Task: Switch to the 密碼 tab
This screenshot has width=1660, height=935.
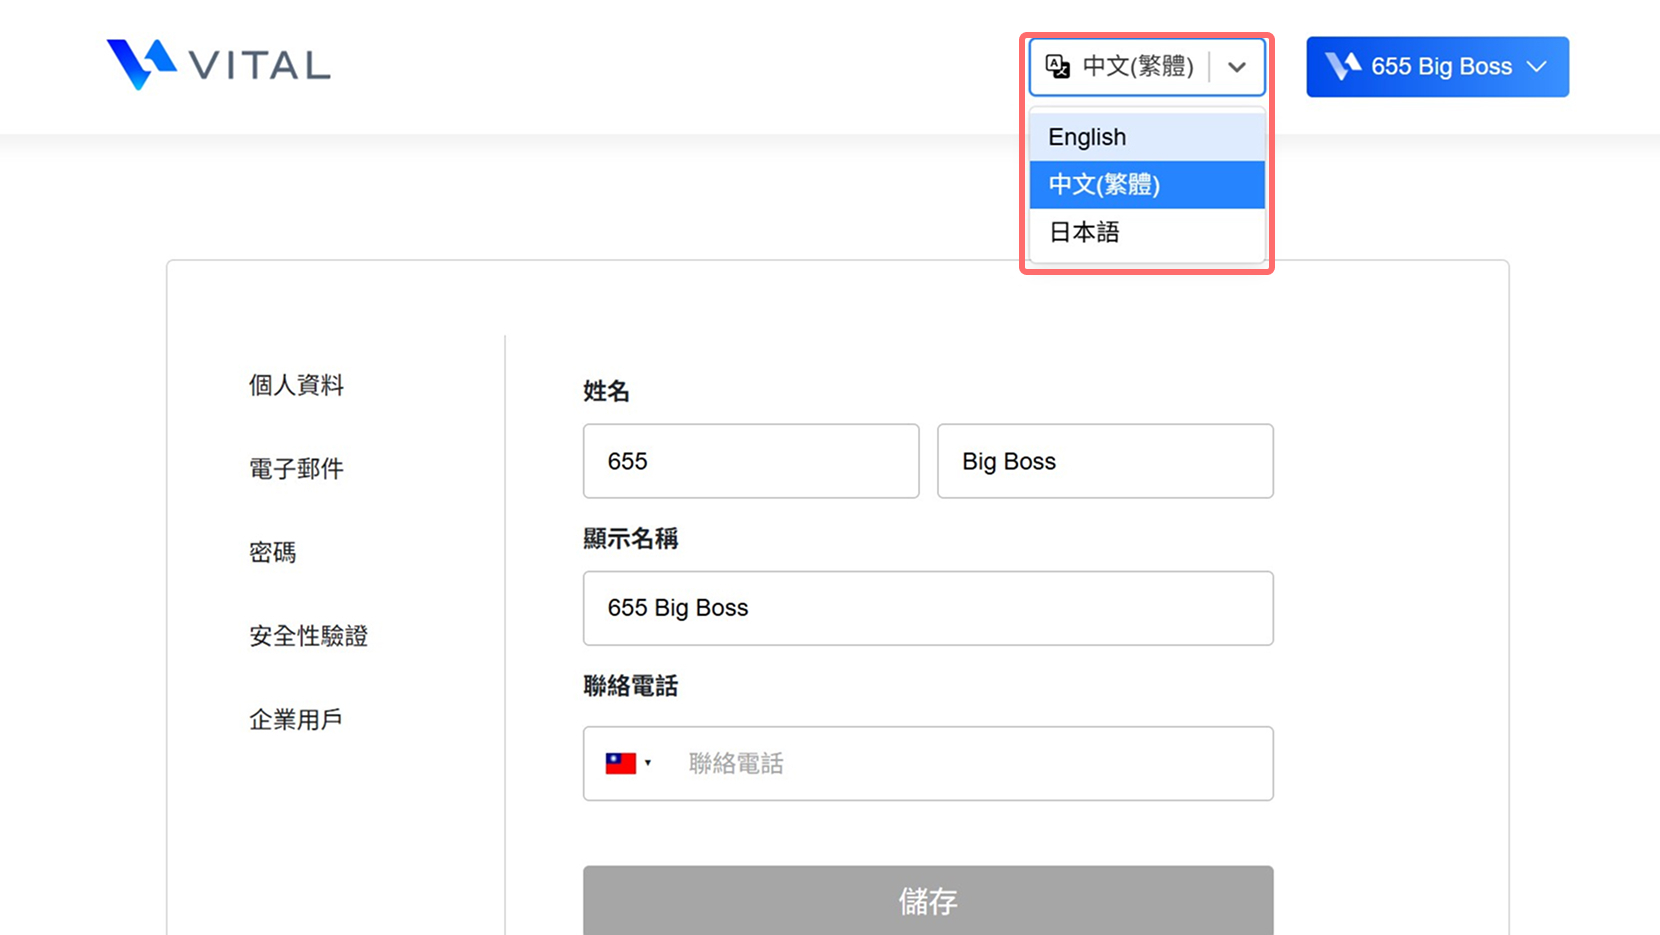Action: click(x=272, y=553)
